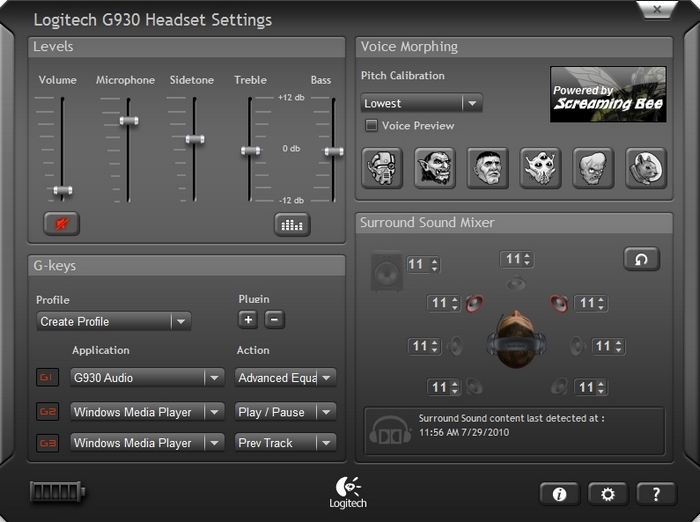This screenshot has height=522, width=700.
Task: Click the subwoofer speaker icon
Action: (x=387, y=271)
